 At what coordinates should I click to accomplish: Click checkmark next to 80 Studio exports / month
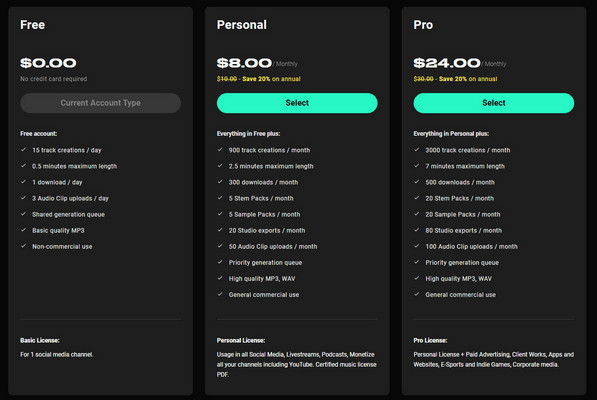point(416,230)
